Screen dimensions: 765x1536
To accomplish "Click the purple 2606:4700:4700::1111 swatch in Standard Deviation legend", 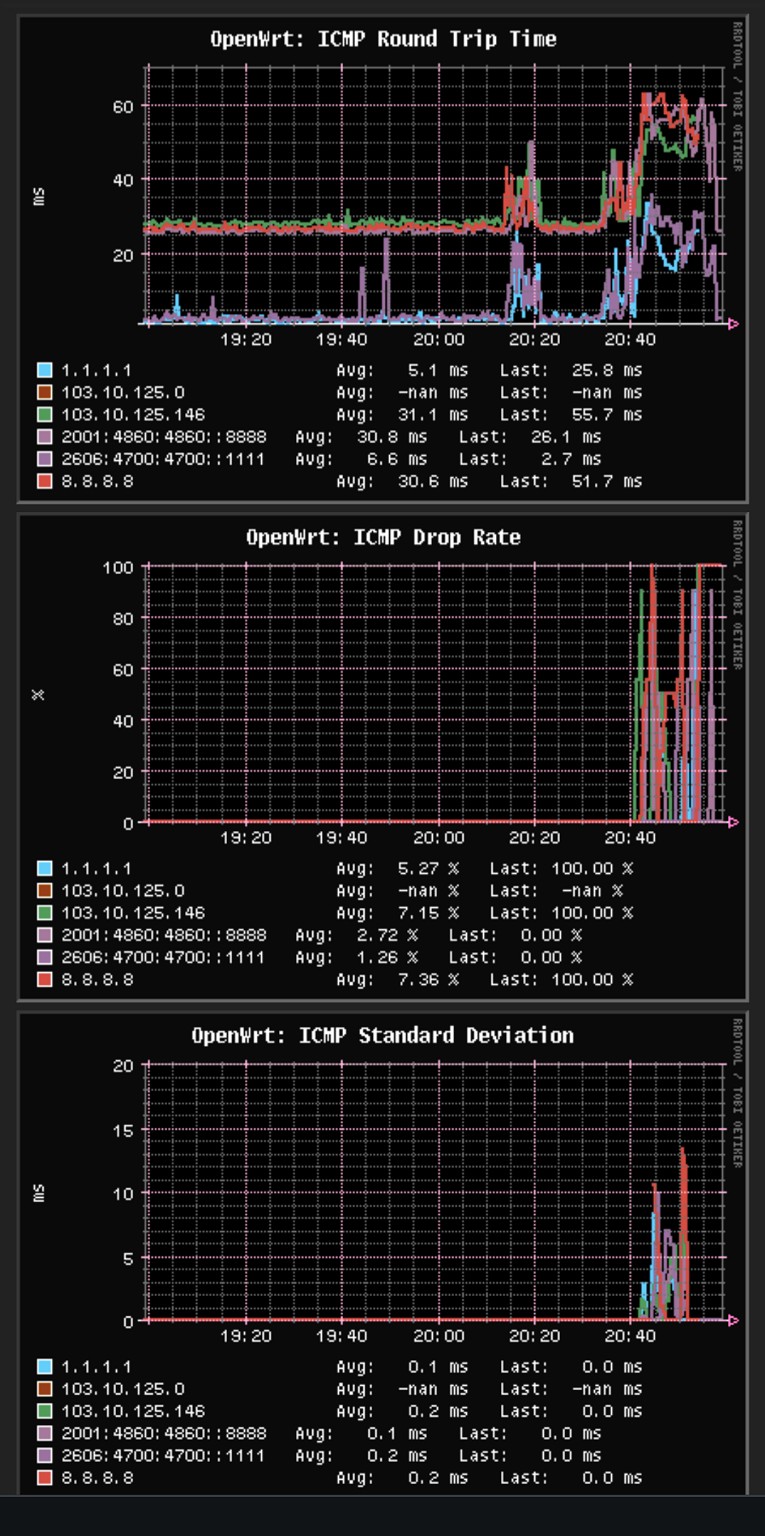I will pyautogui.click(x=44, y=1455).
